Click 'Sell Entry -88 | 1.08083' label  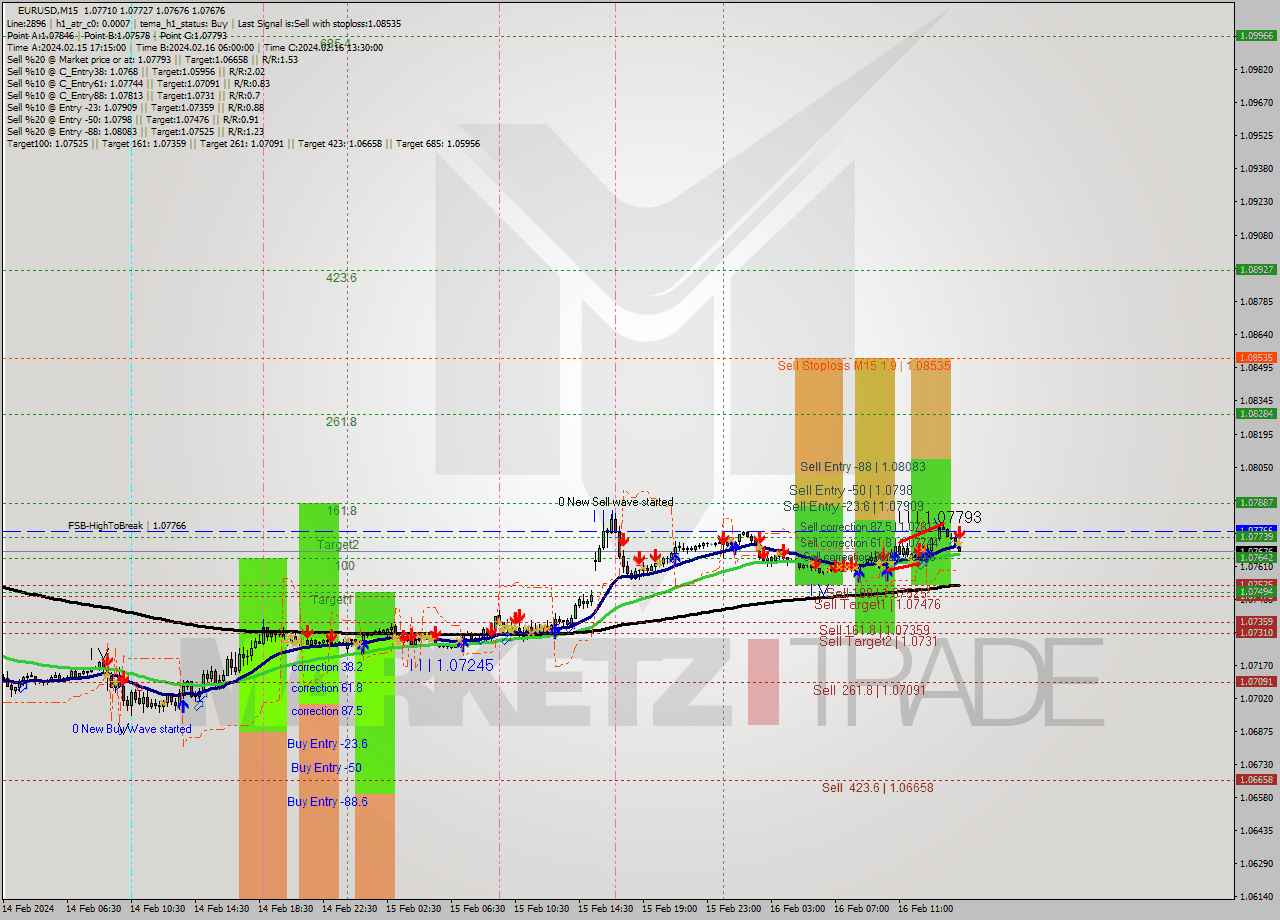862,467
